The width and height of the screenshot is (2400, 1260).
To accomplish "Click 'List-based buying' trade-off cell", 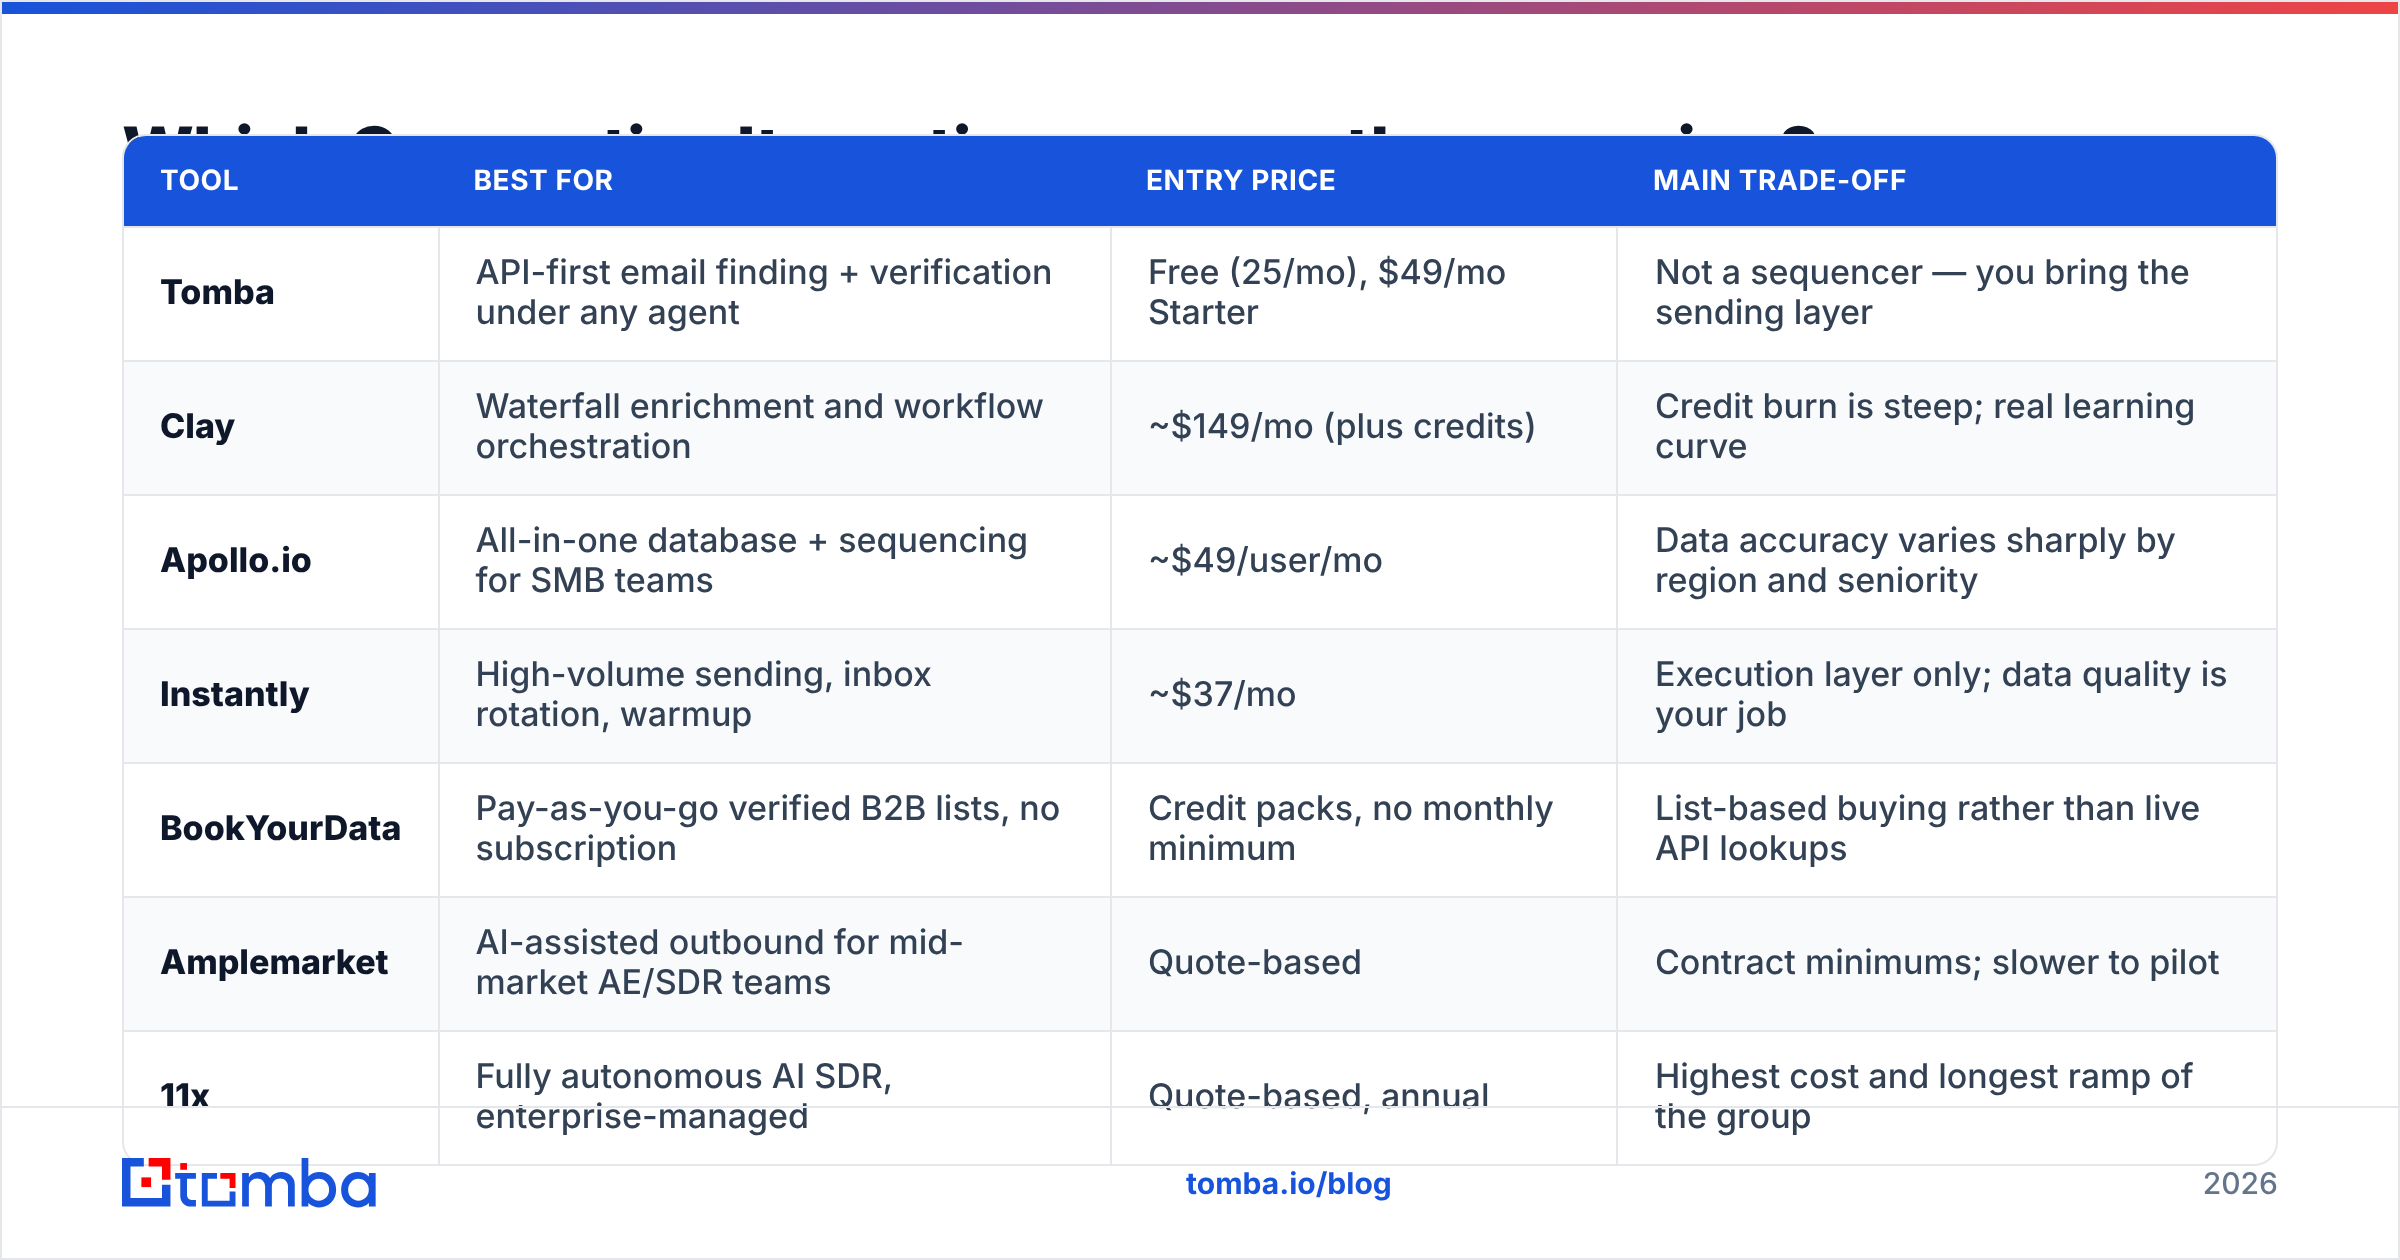I will [1947, 829].
